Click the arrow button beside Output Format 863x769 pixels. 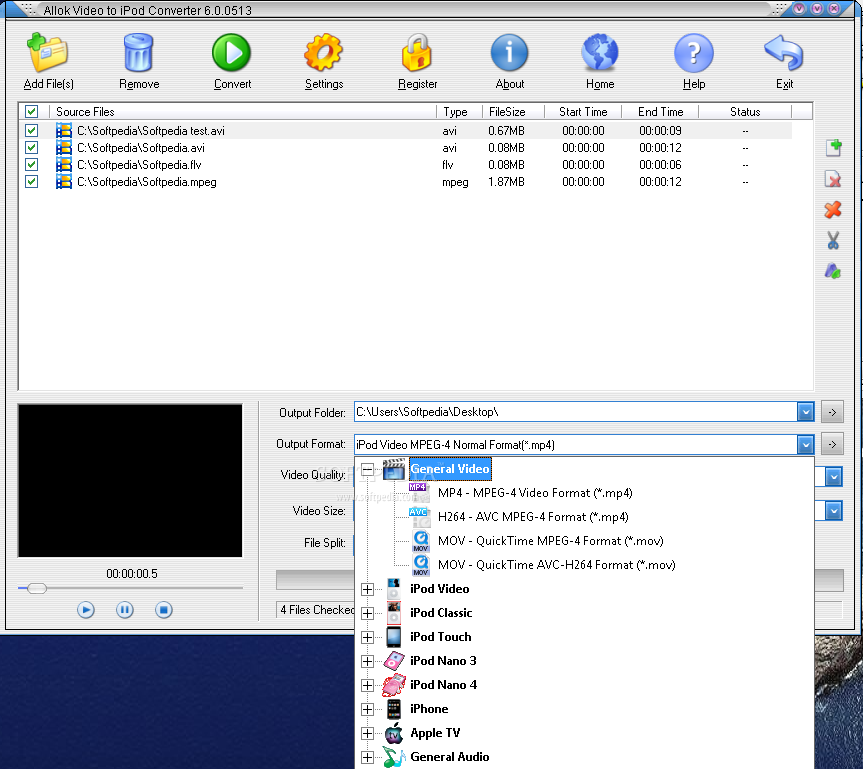point(832,444)
